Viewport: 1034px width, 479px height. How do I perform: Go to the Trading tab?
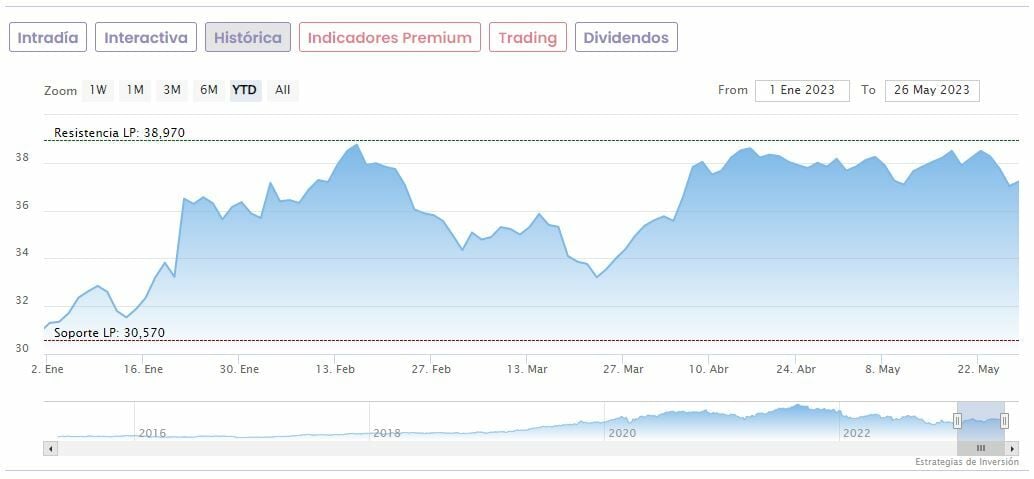(527, 38)
